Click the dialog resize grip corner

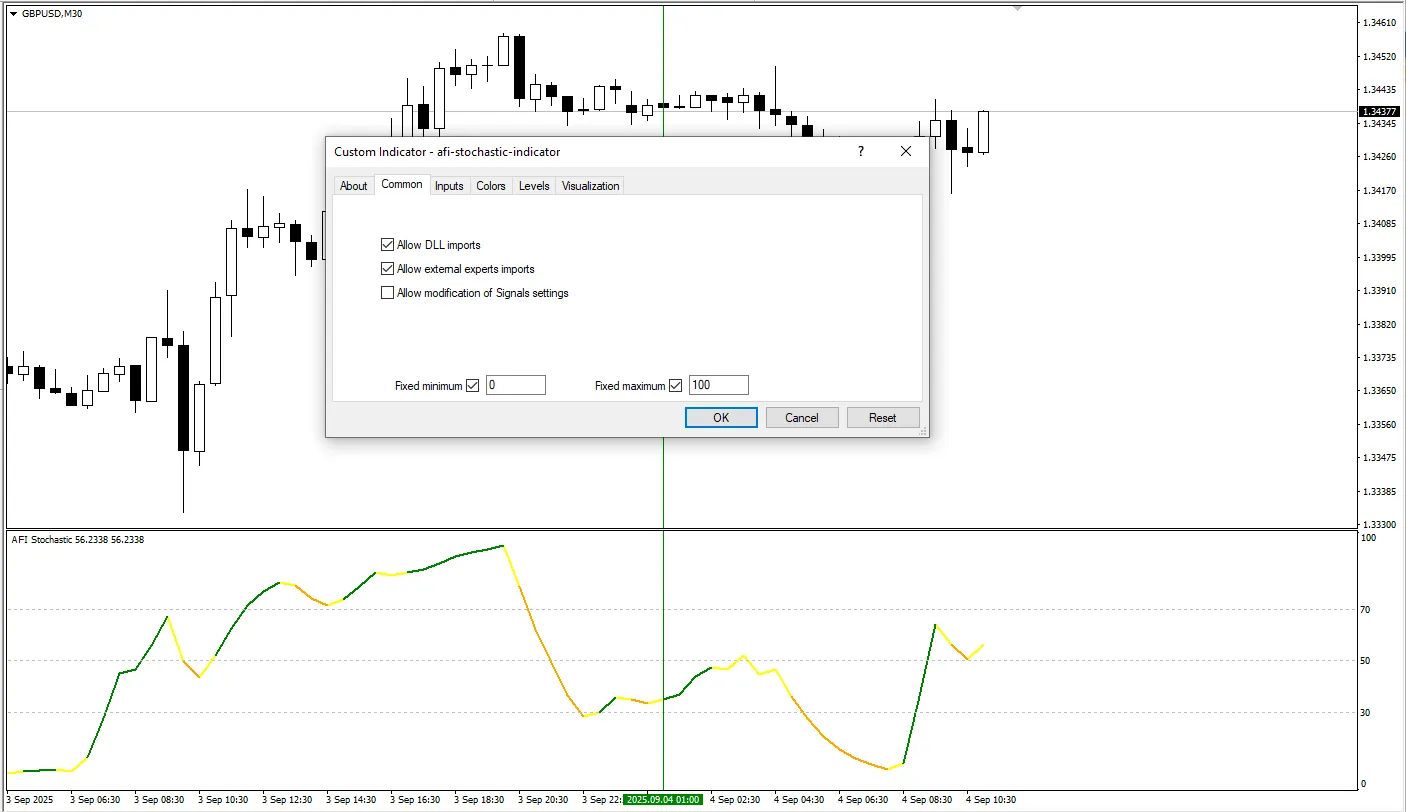924,431
